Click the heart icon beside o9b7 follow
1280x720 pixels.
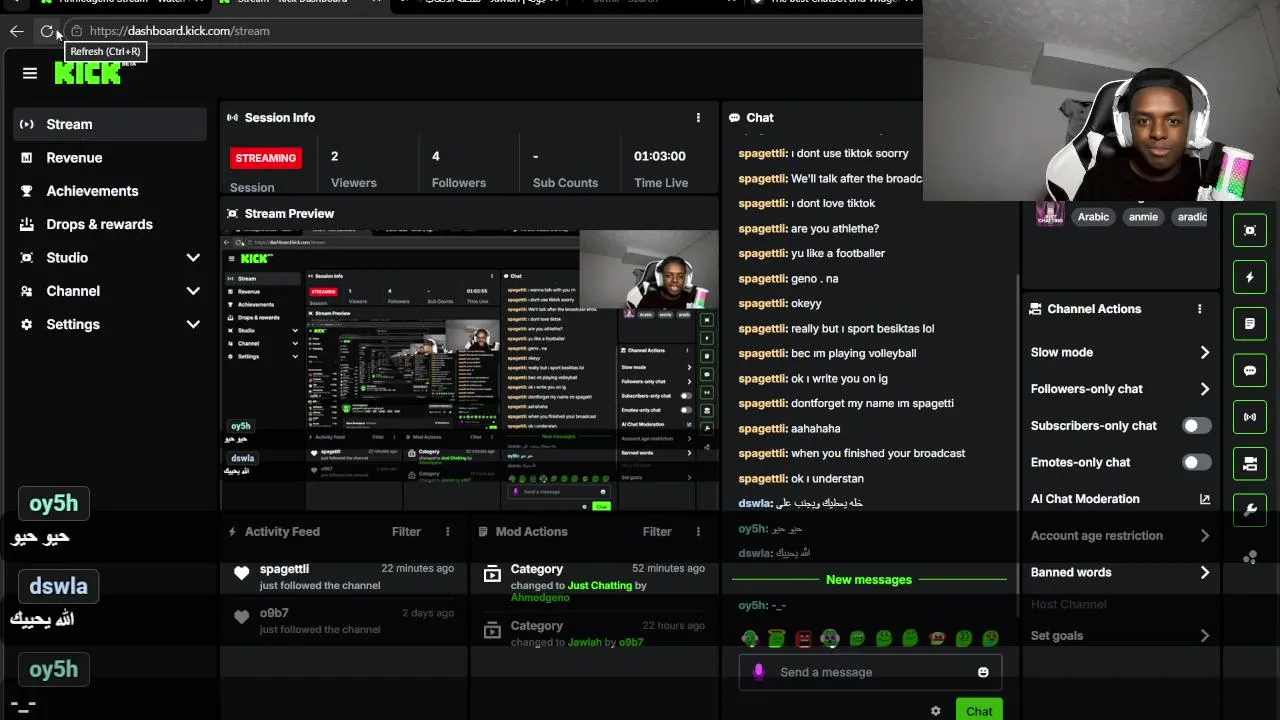pos(241,617)
